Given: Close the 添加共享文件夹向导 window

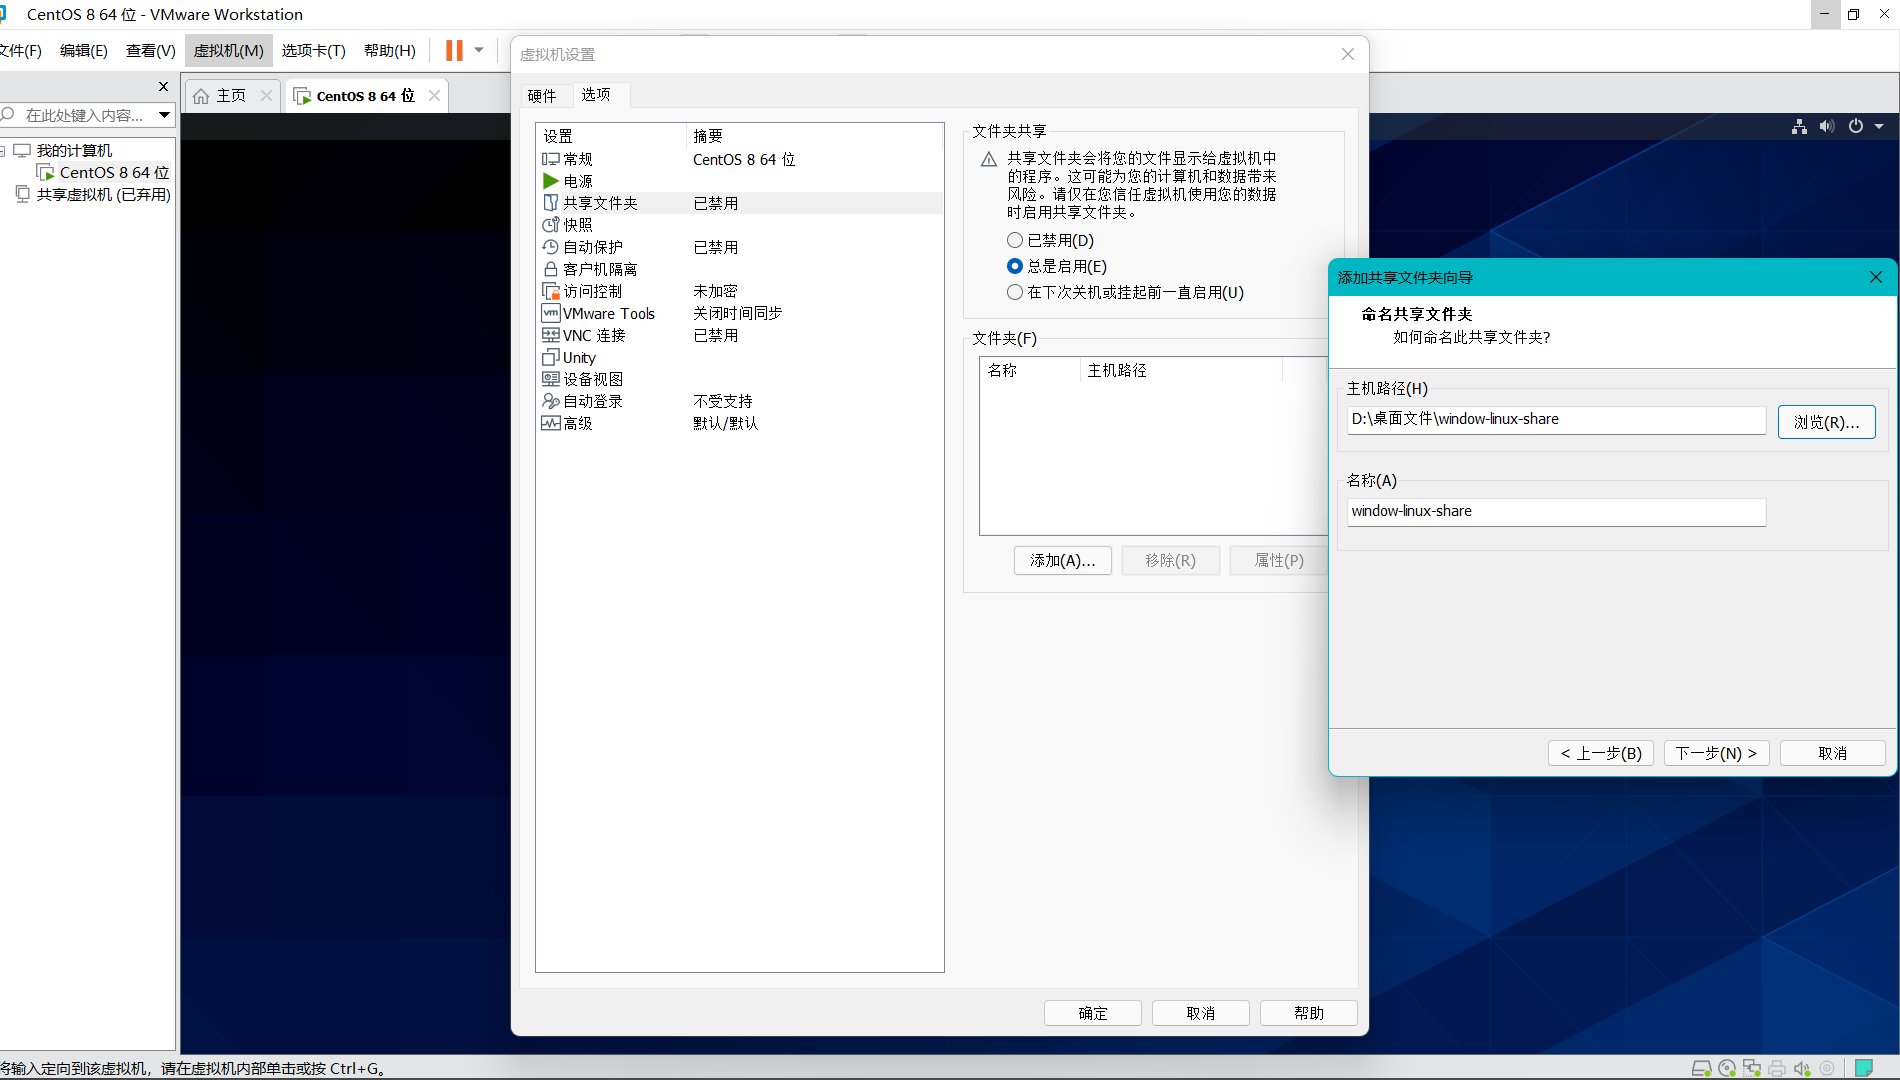Looking at the screenshot, I should (1876, 277).
